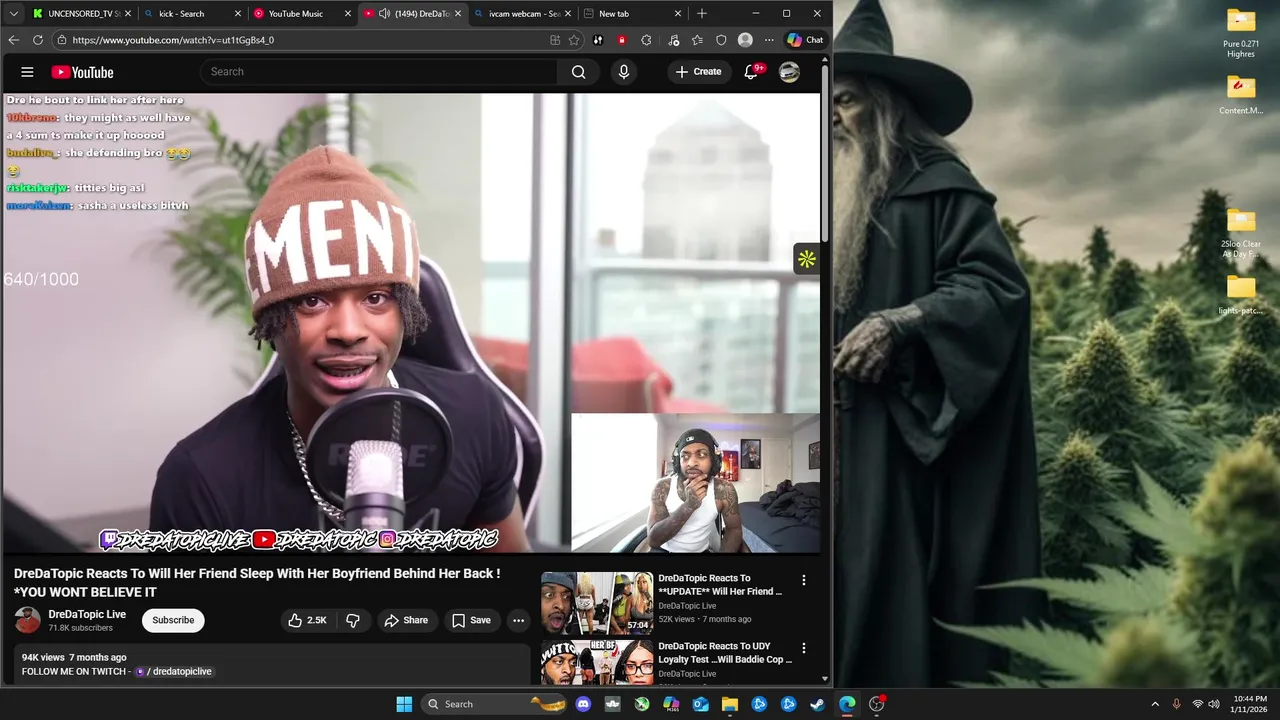This screenshot has width=1280, height=720.
Task: Open Steam from the taskbar
Action: pyautogui.click(x=818, y=704)
